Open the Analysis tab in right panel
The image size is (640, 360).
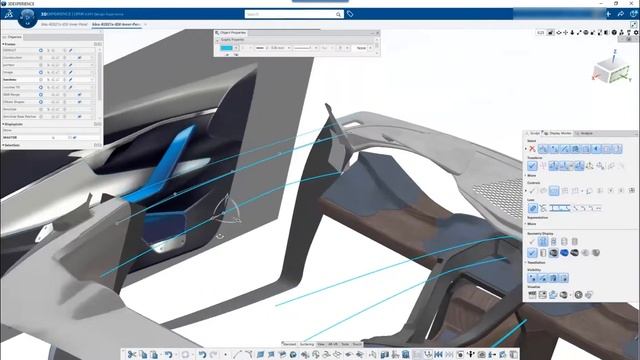584,133
